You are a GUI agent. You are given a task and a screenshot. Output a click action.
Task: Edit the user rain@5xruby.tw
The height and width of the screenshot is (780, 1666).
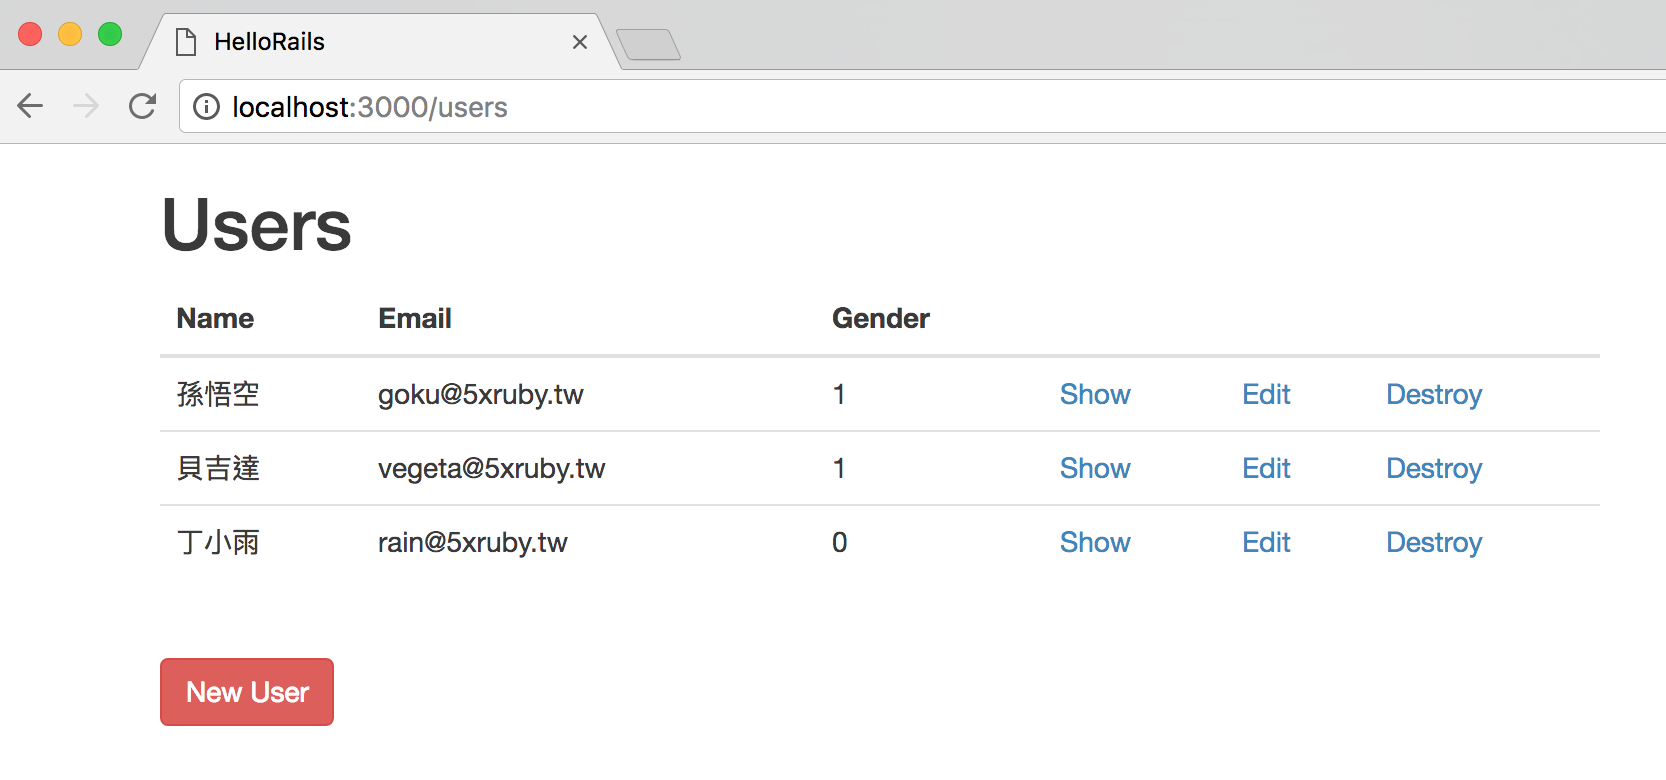point(1266,542)
